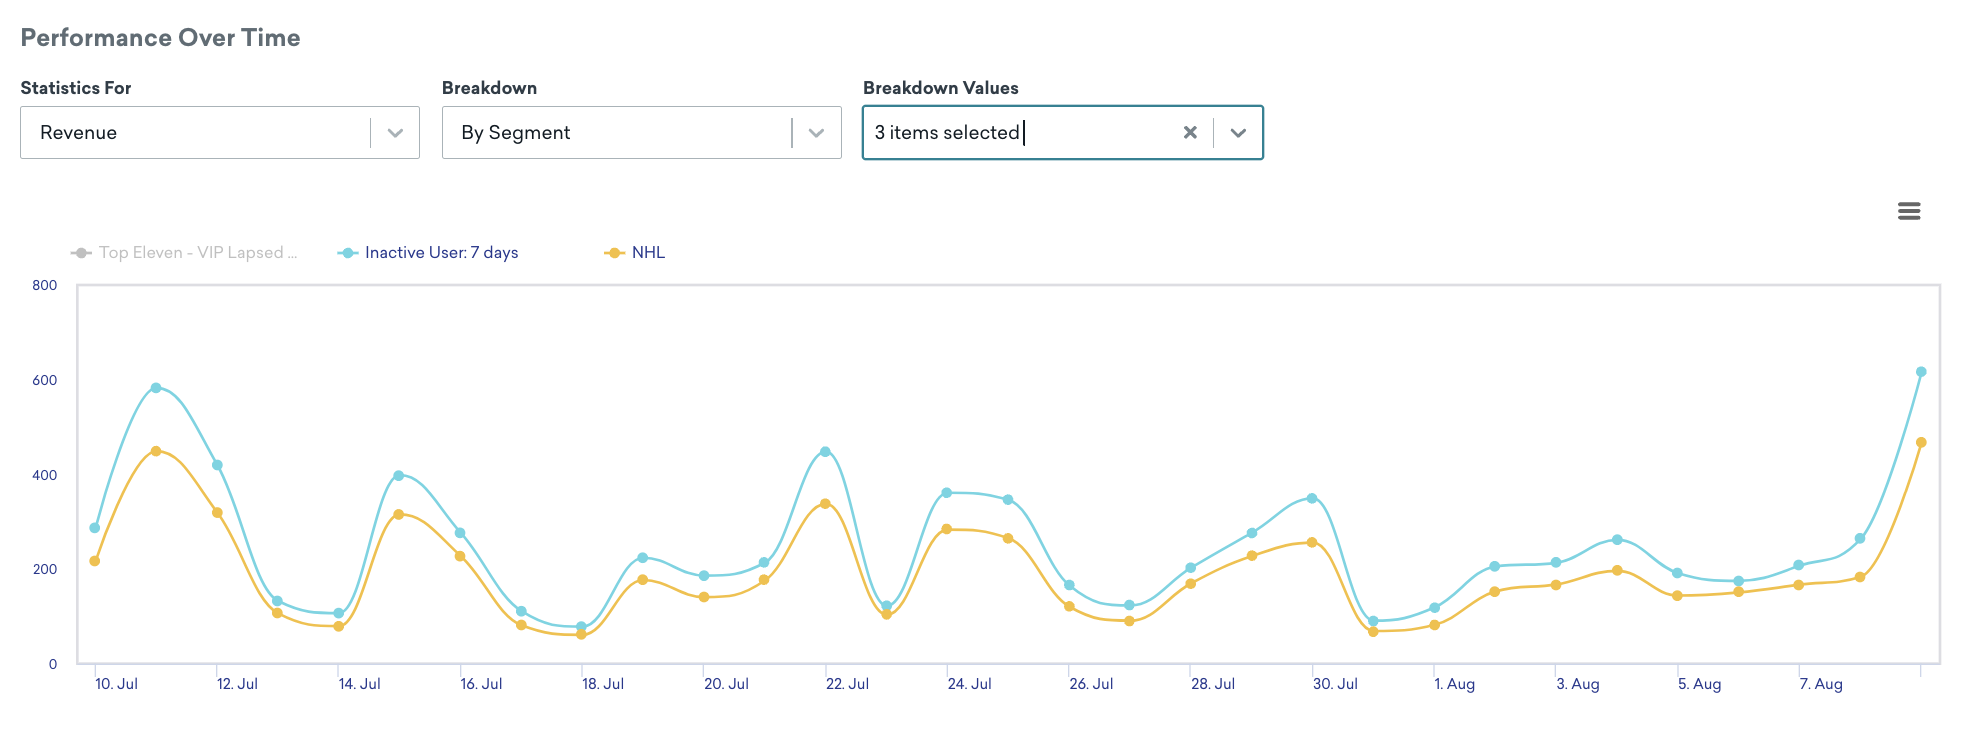The height and width of the screenshot is (738, 1970).
Task: Click Performance Over Time heading
Action: (x=160, y=38)
